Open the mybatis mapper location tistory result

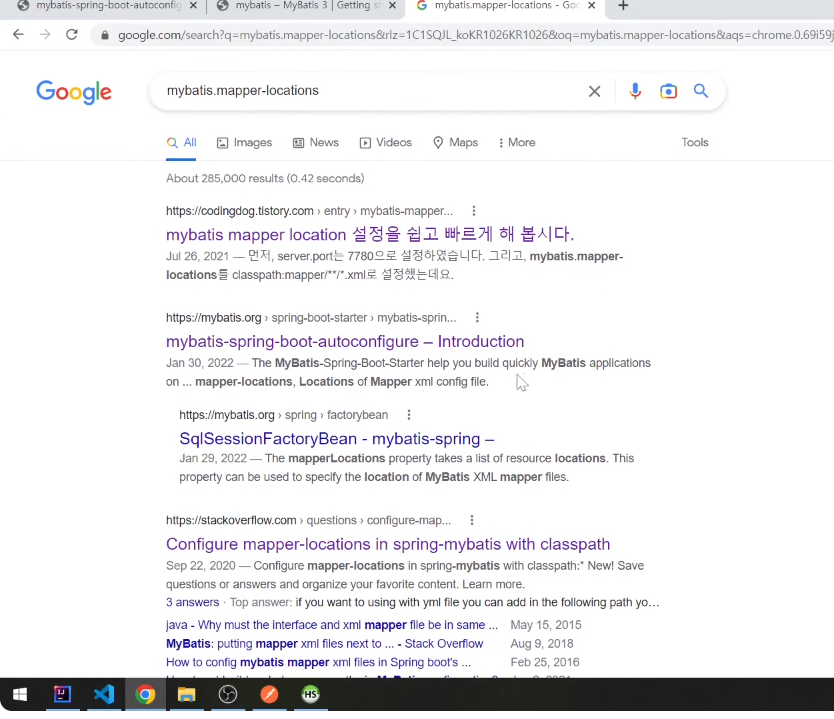click(x=370, y=235)
